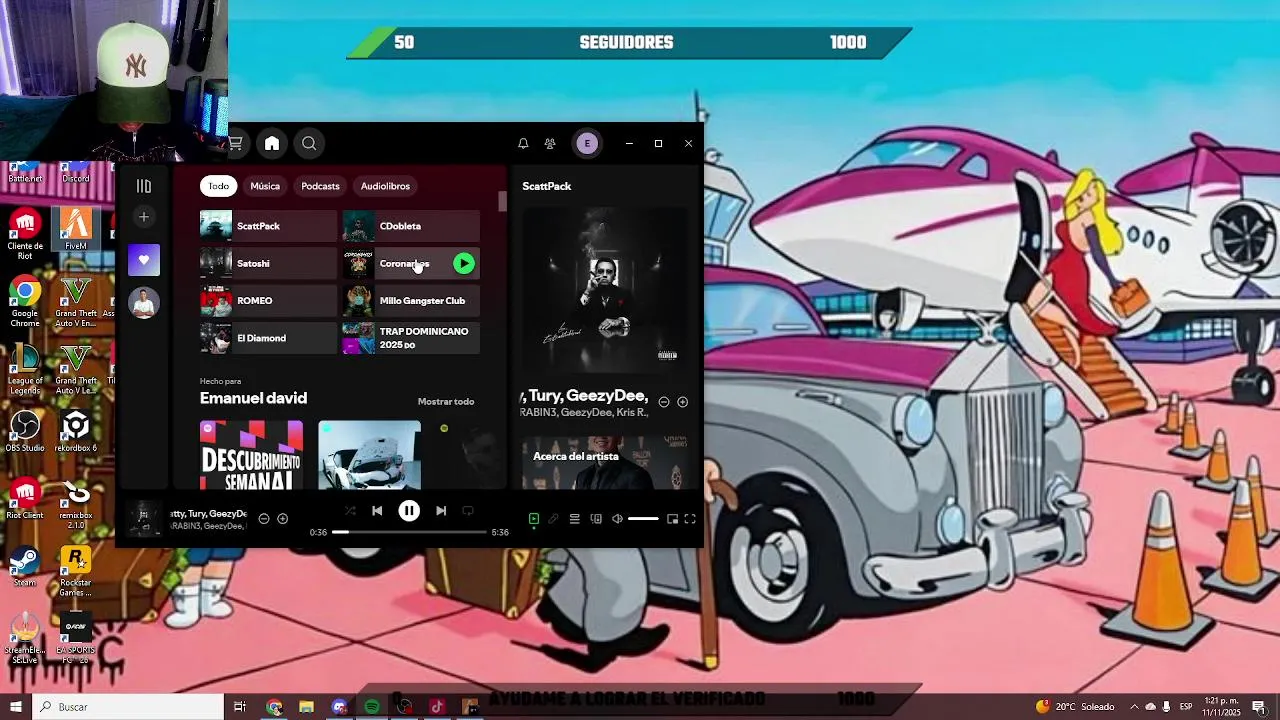Click the Mostrar todo link

(446, 402)
